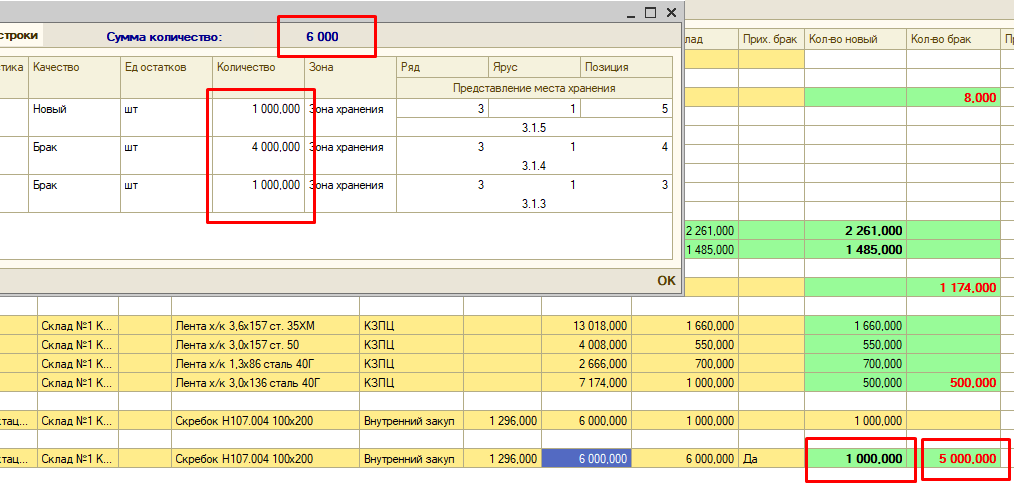Click Сумма количество value 6 000
This screenshot has width=1014, height=495.
point(323,37)
